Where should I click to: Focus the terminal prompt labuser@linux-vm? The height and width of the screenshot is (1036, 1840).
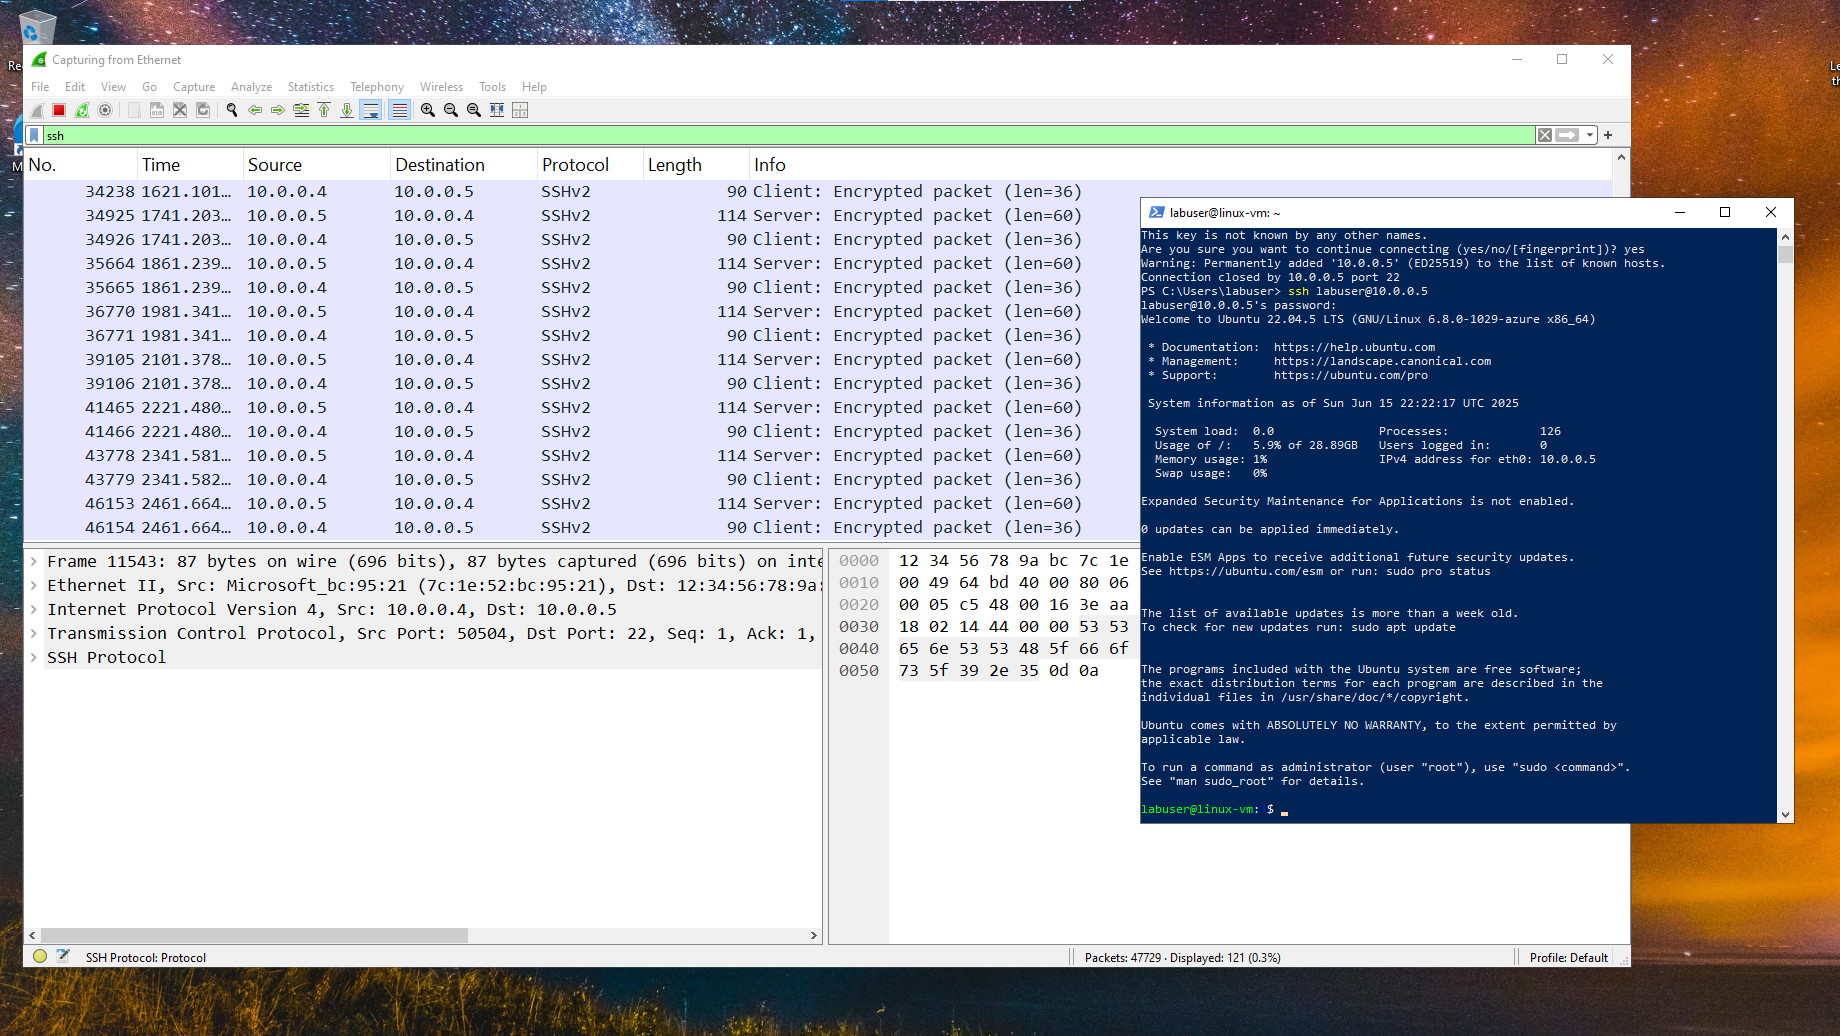pos(1199,809)
